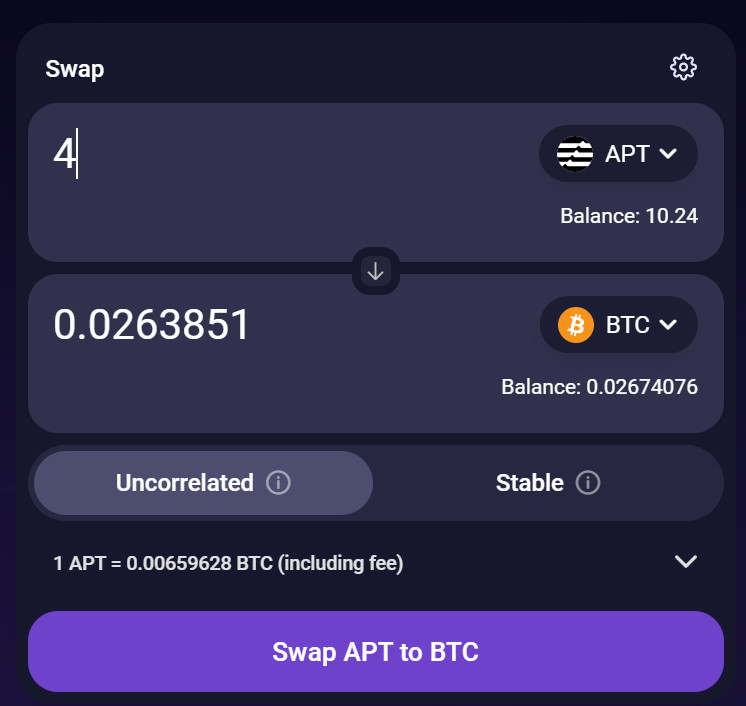Image resolution: width=746 pixels, height=706 pixels.
Task: Open the BTC token dropdown chevron
Action: pyautogui.click(x=669, y=325)
